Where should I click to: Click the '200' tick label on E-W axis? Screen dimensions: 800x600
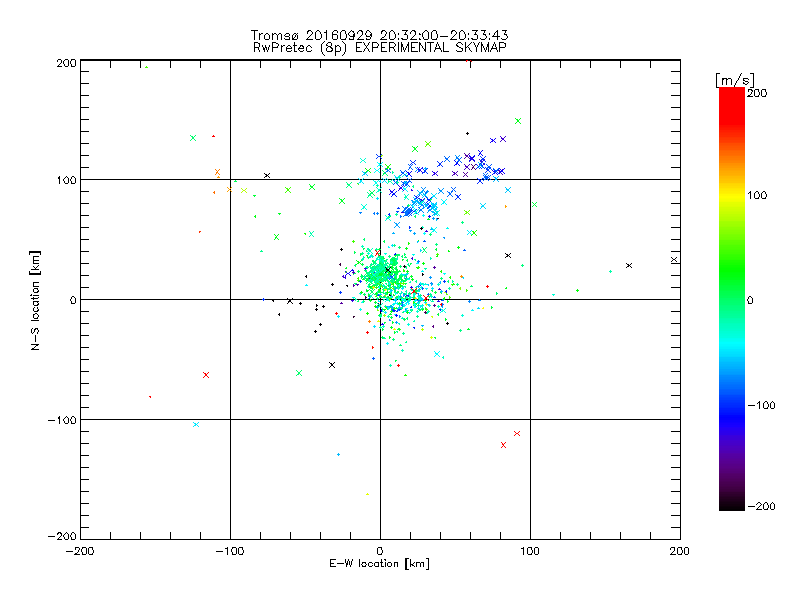680,552
